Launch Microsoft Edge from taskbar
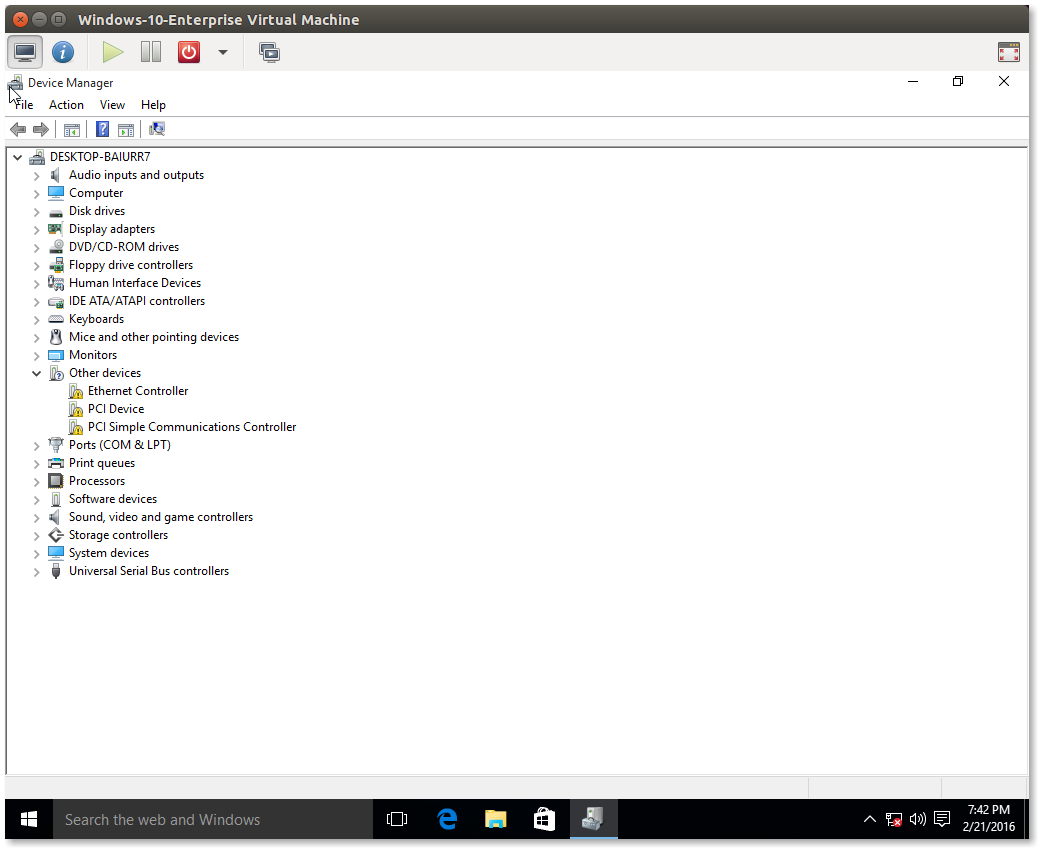1038x848 pixels. 448,820
